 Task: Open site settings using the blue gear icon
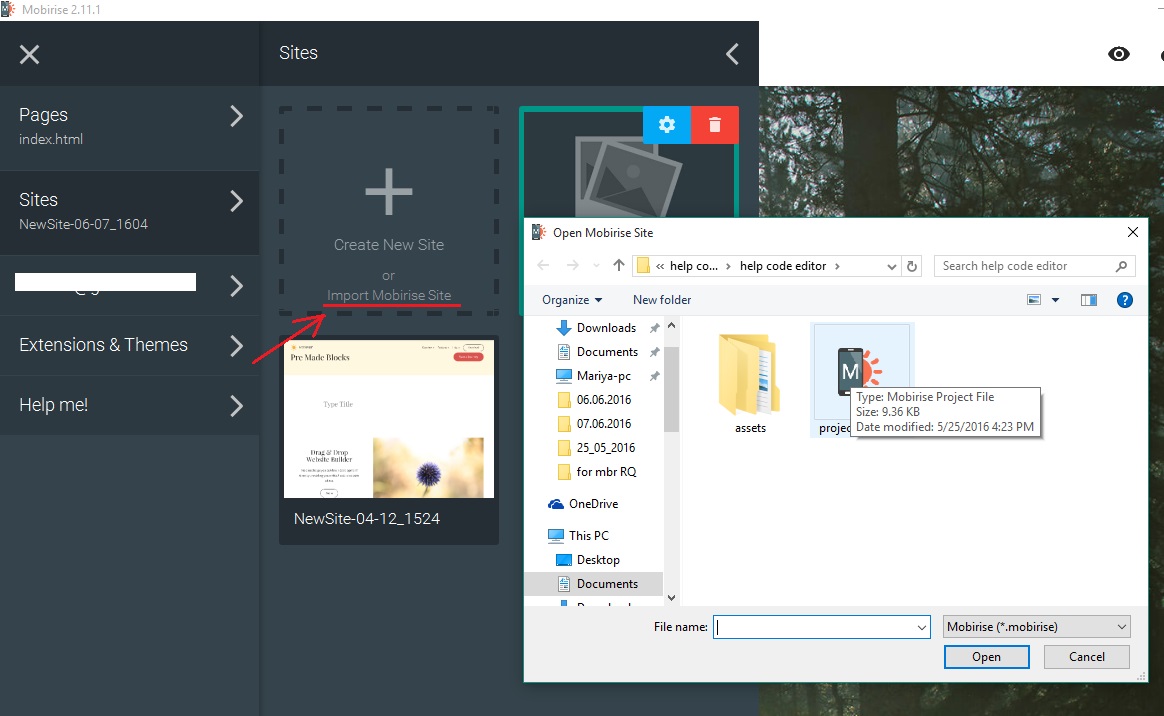click(667, 124)
